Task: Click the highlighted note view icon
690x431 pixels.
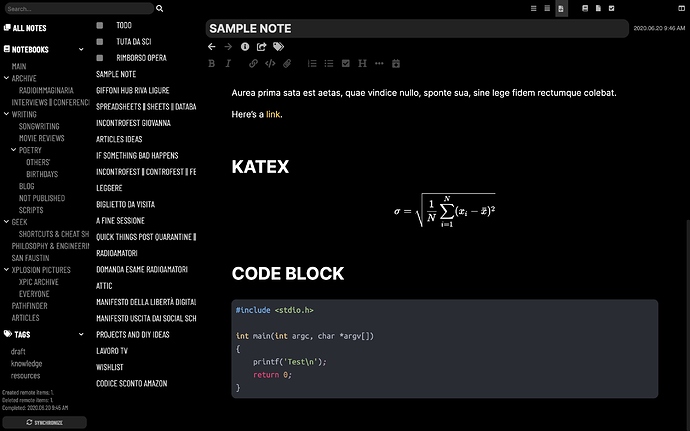Action: pos(561,8)
